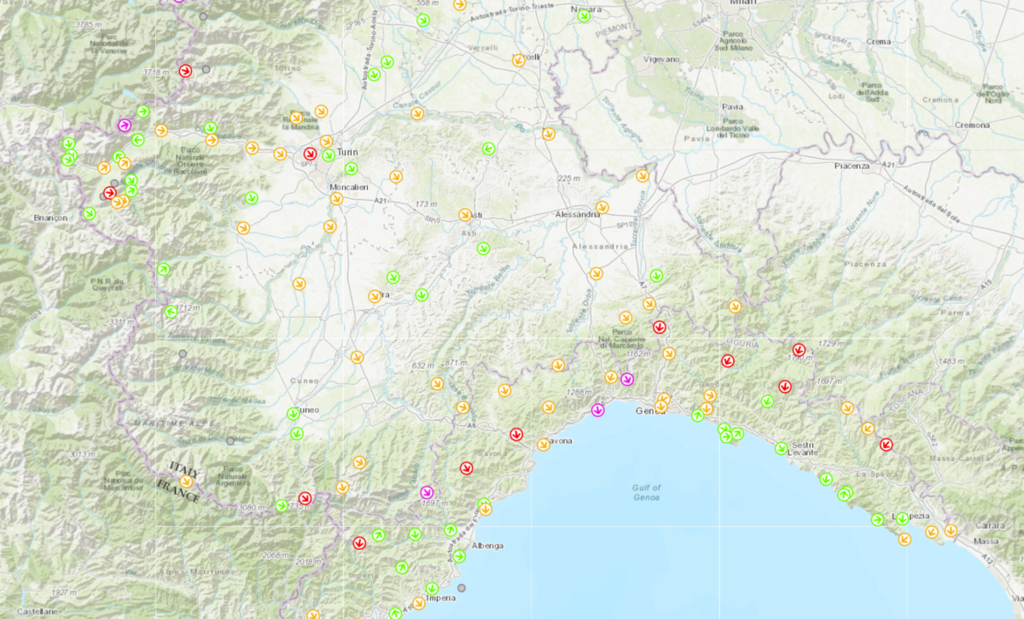Click the Briançon town label
Image resolution: width=1024 pixels, height=619 pixels.
click(x=49, y=217)
